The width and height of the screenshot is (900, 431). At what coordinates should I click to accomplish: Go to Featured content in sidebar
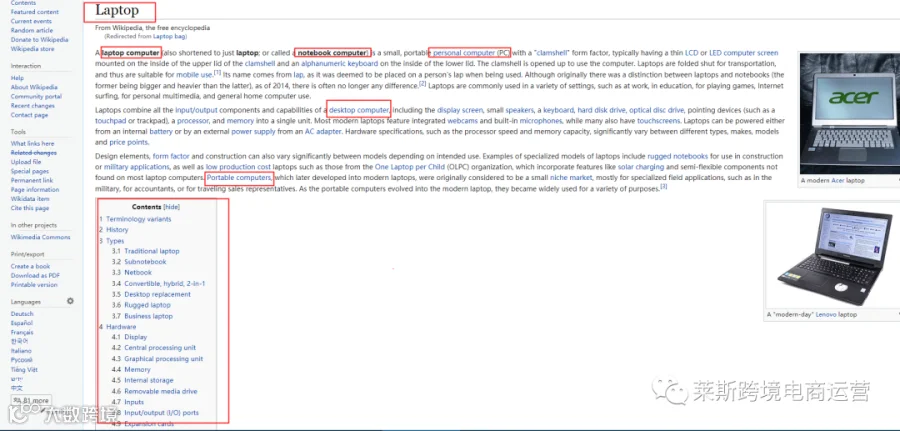click(x=34, y=12)
